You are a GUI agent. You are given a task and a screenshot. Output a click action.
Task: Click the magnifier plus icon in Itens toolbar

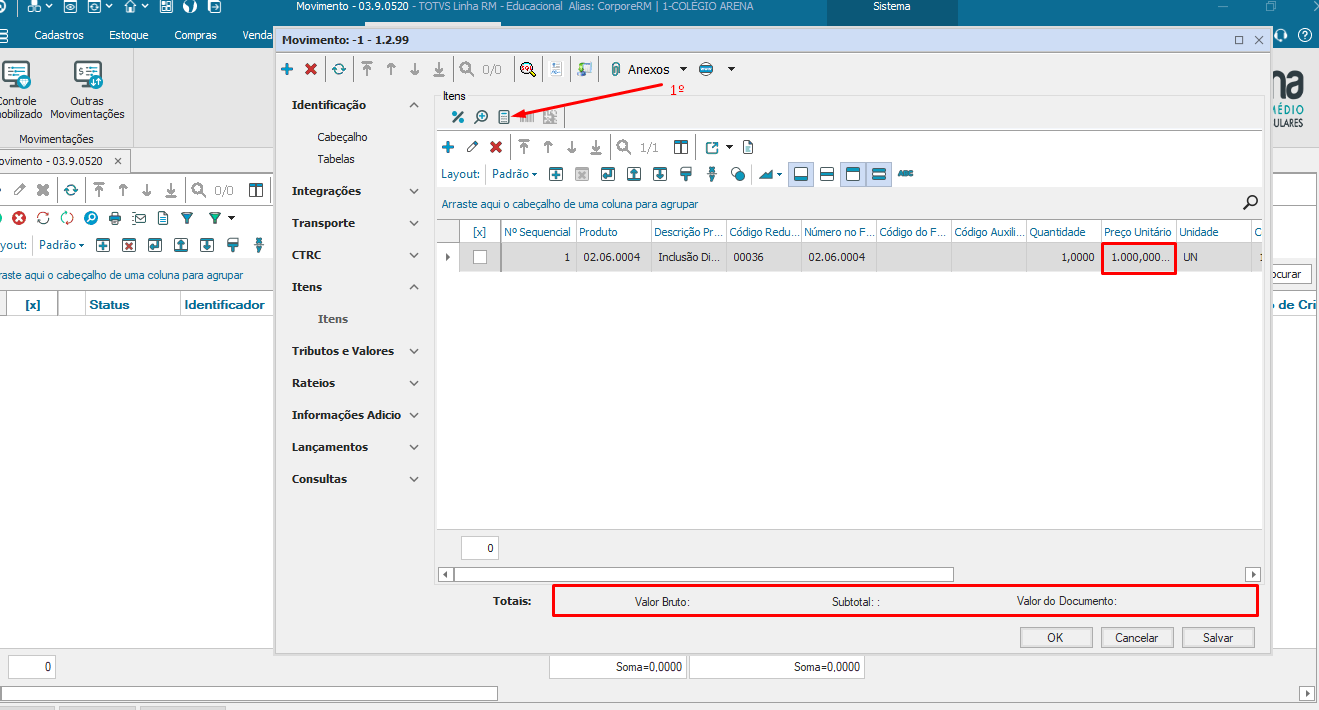(481, 117)
